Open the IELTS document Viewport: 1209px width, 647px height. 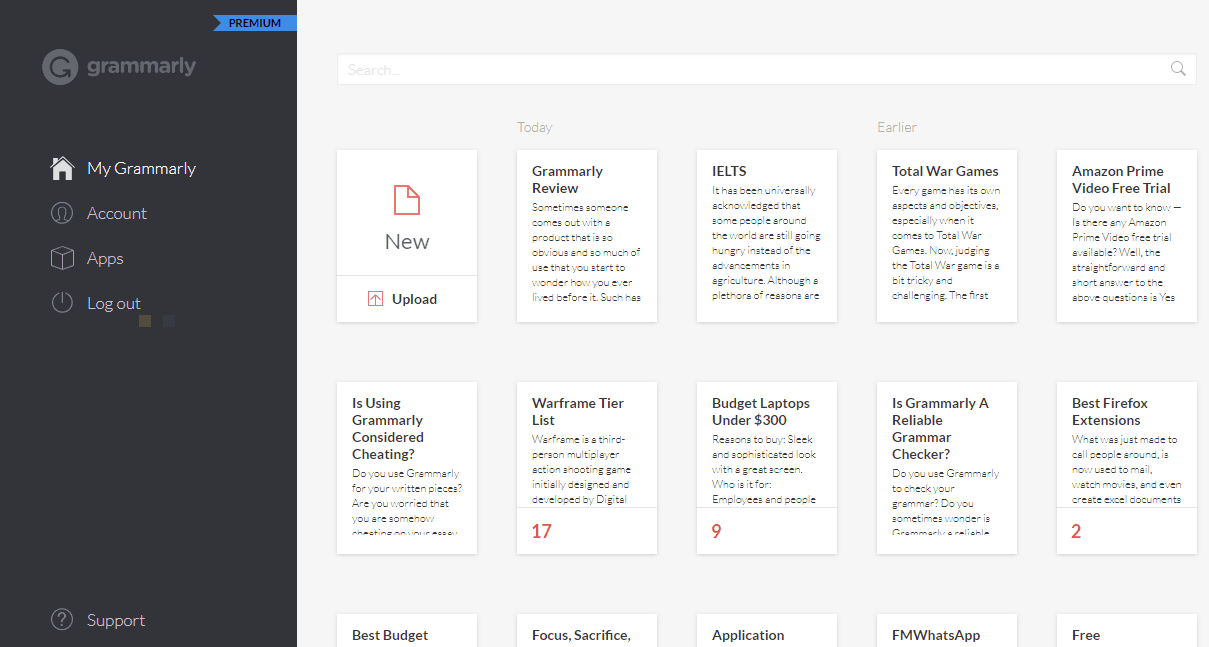pos(767,236)
